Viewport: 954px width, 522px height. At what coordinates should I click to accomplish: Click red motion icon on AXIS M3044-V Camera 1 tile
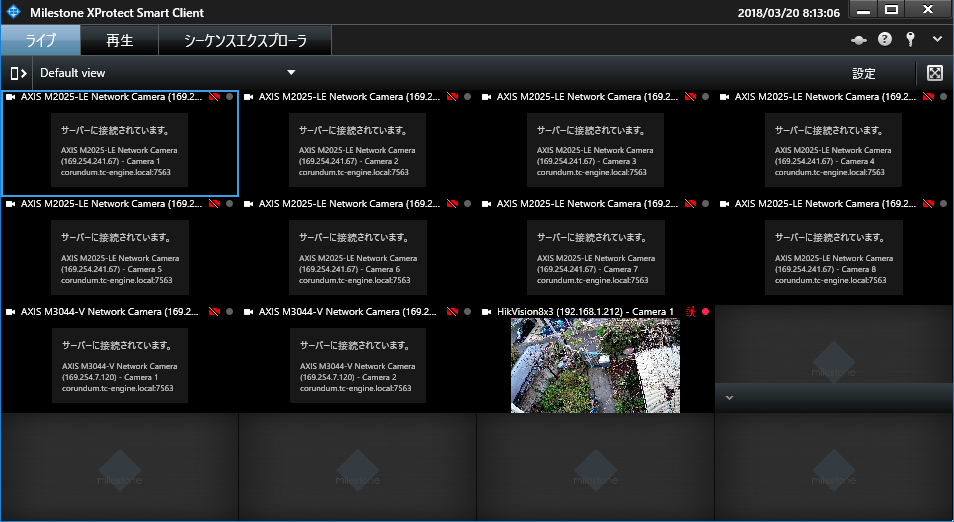point(214,311)
